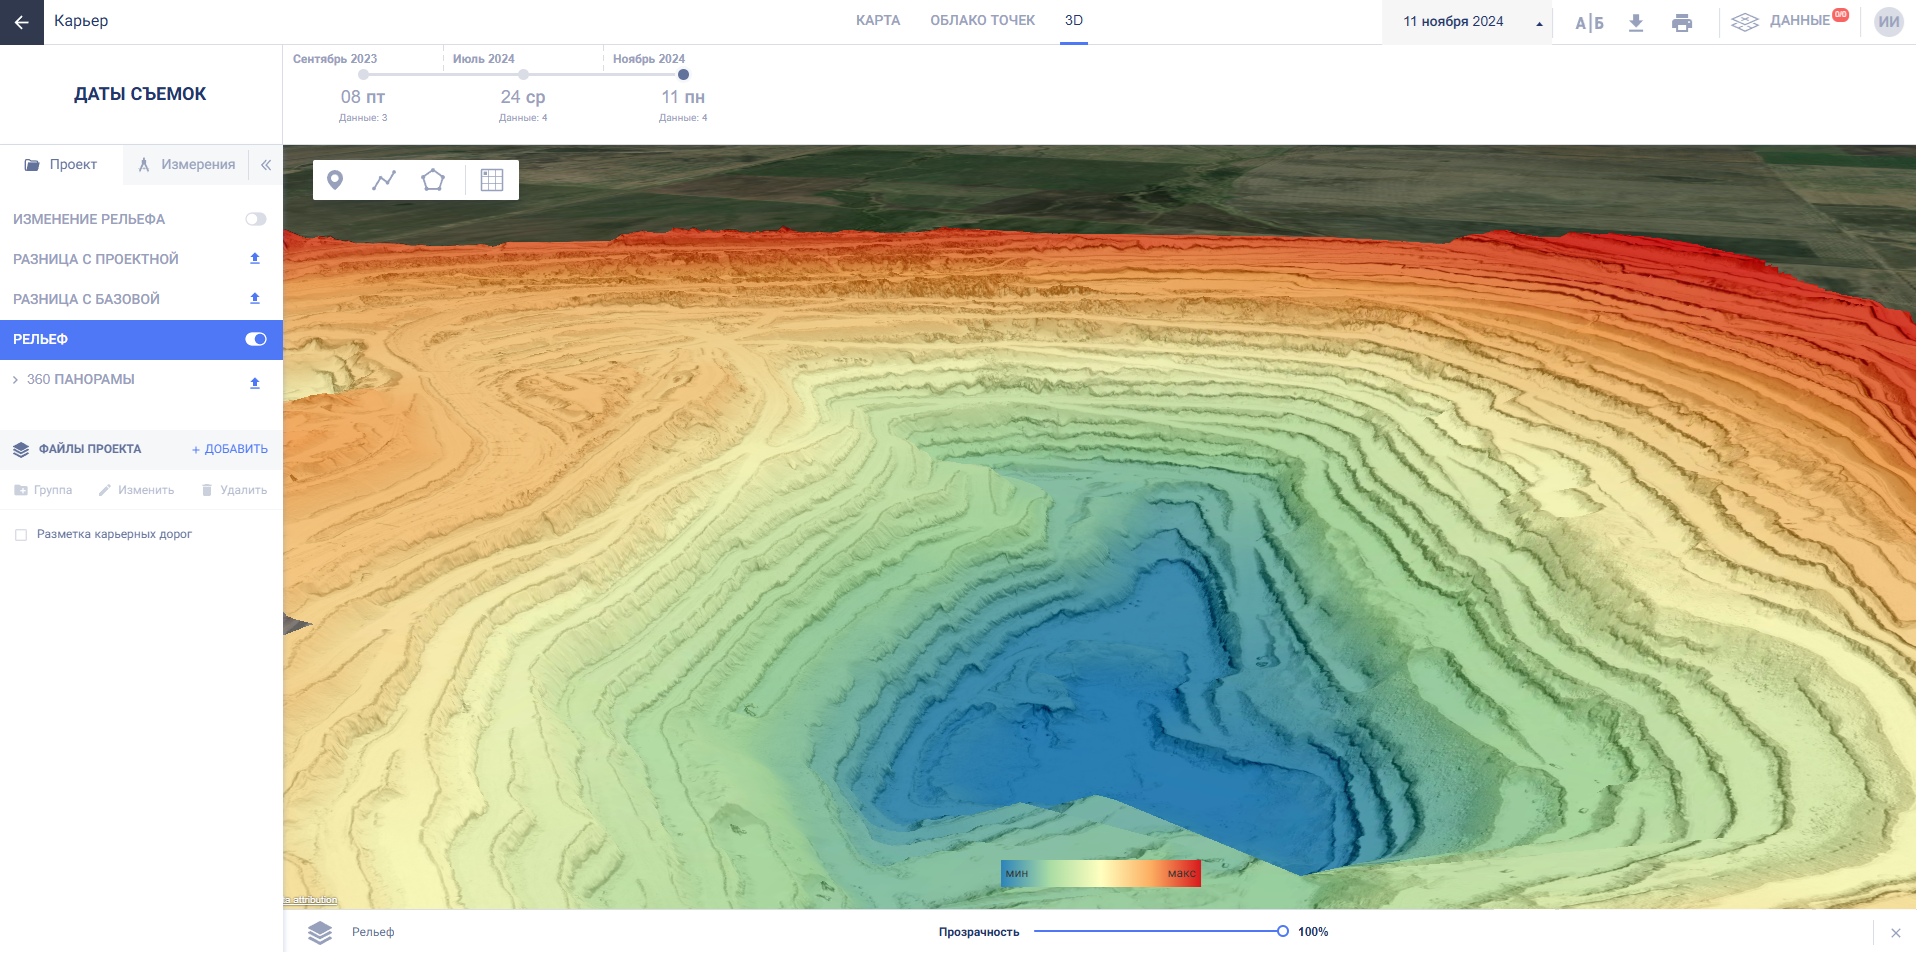The image size is (1919, 962).
Task: Click the print icon
Action: point(1682,22)
